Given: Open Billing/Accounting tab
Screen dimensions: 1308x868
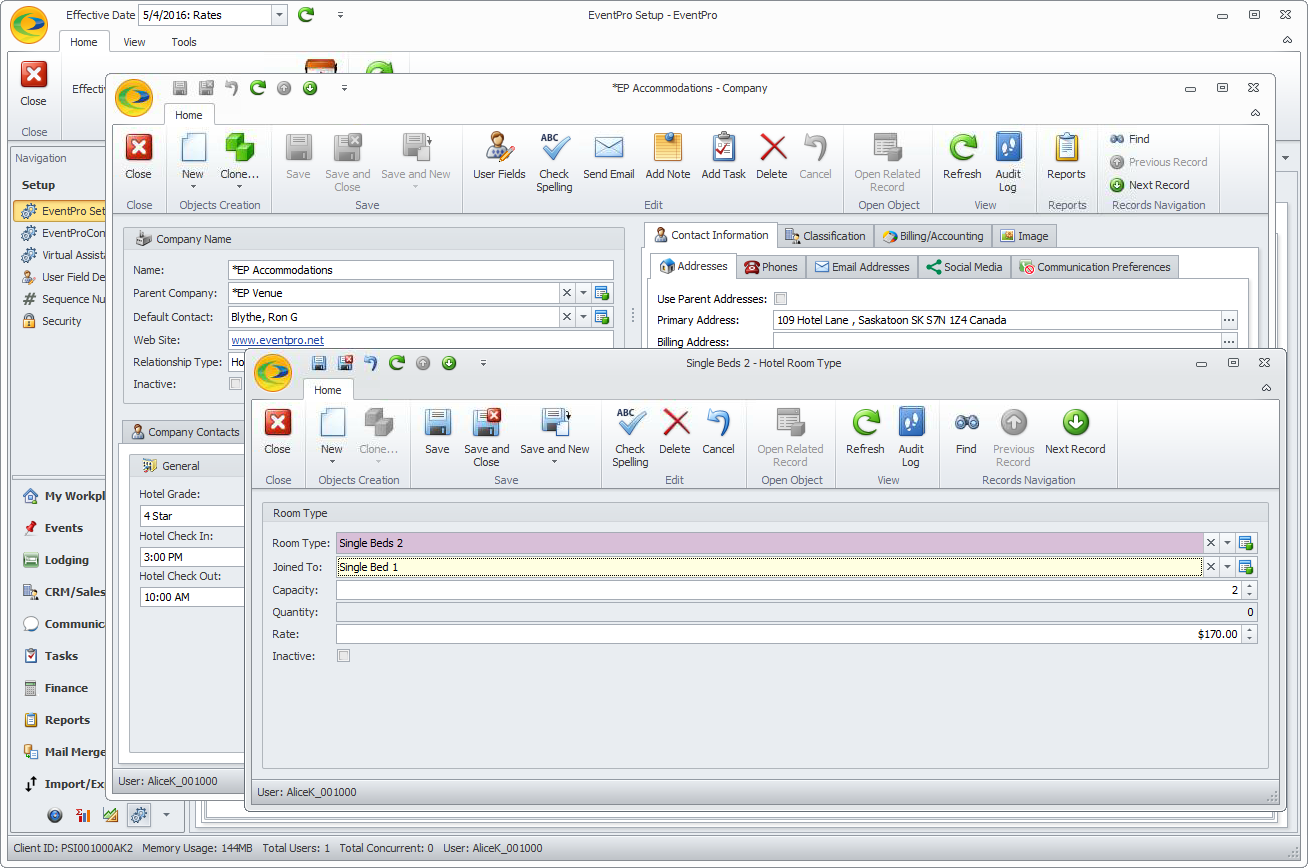Looking at the screenshot, I should point(934,236).
